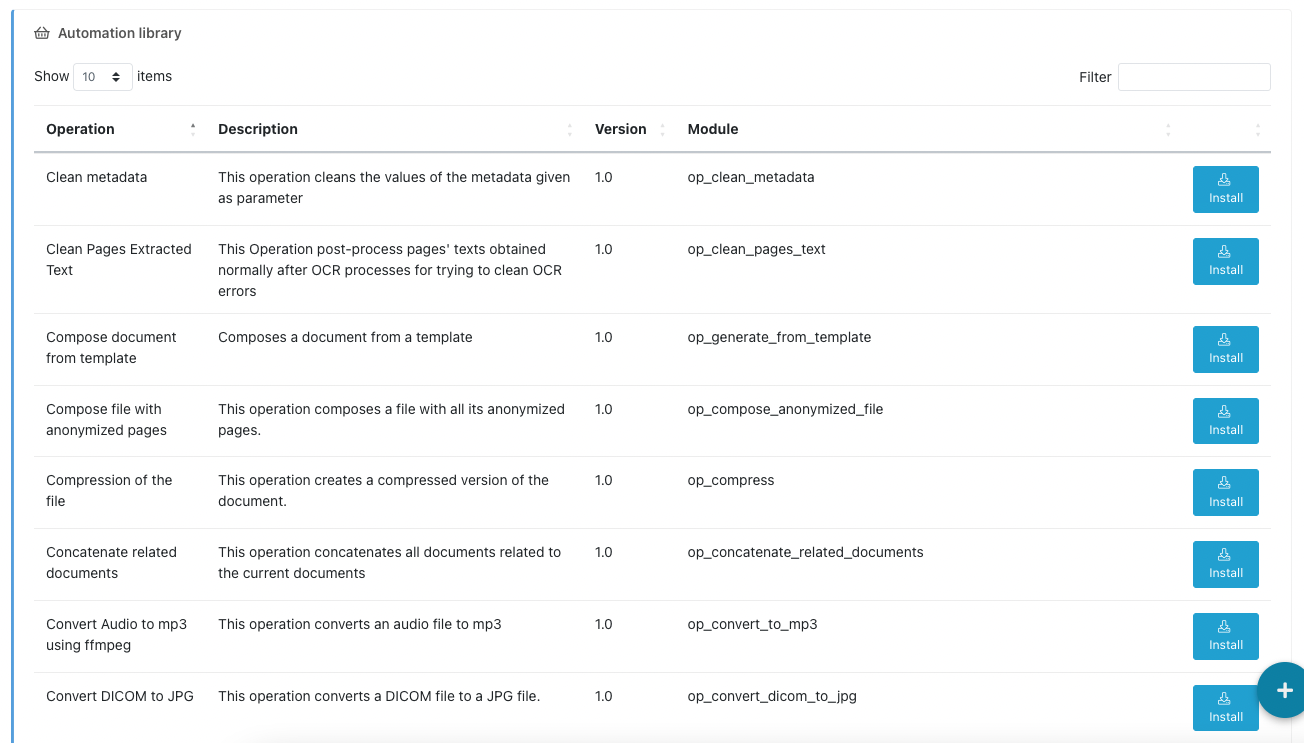1304x743 pixels.
Task: Click inside the Filter input field
Action: click(1194, 77)
